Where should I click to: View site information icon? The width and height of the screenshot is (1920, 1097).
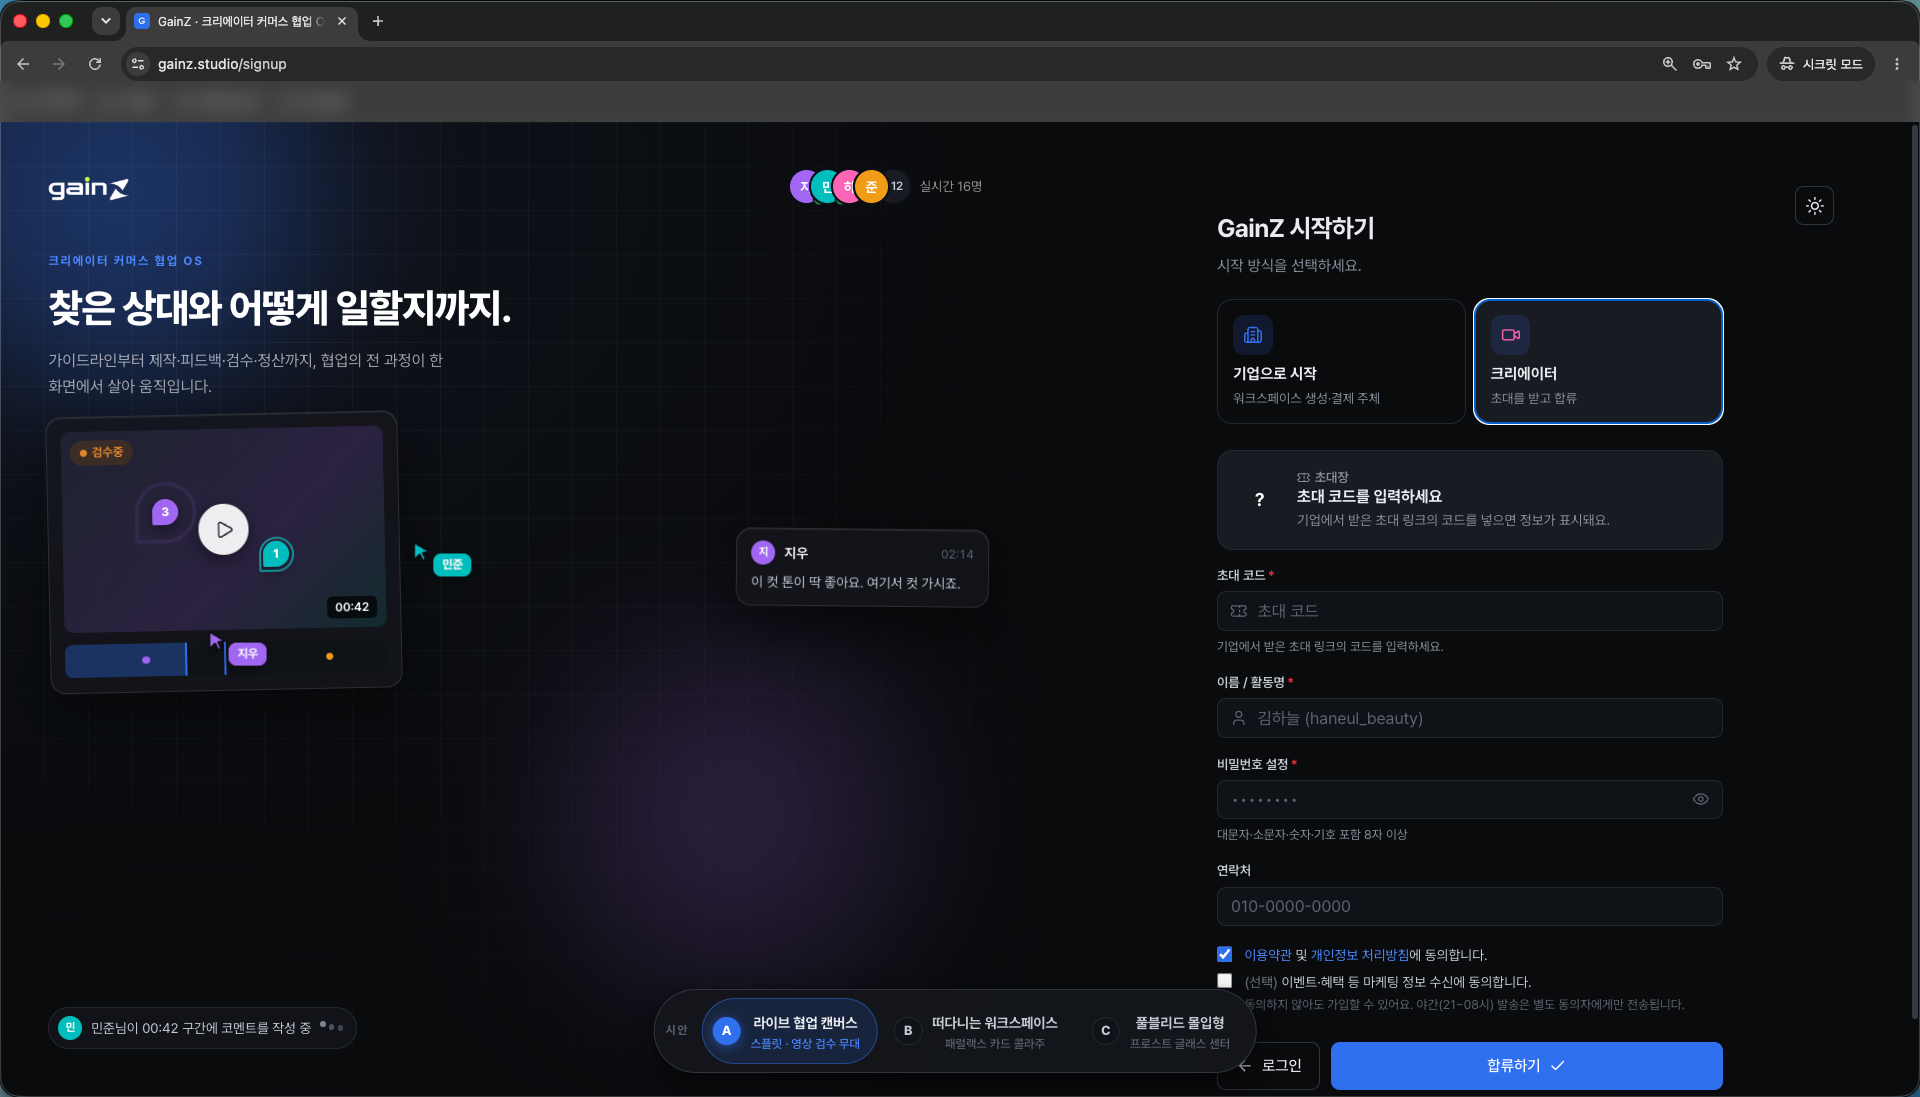point(138,64)
